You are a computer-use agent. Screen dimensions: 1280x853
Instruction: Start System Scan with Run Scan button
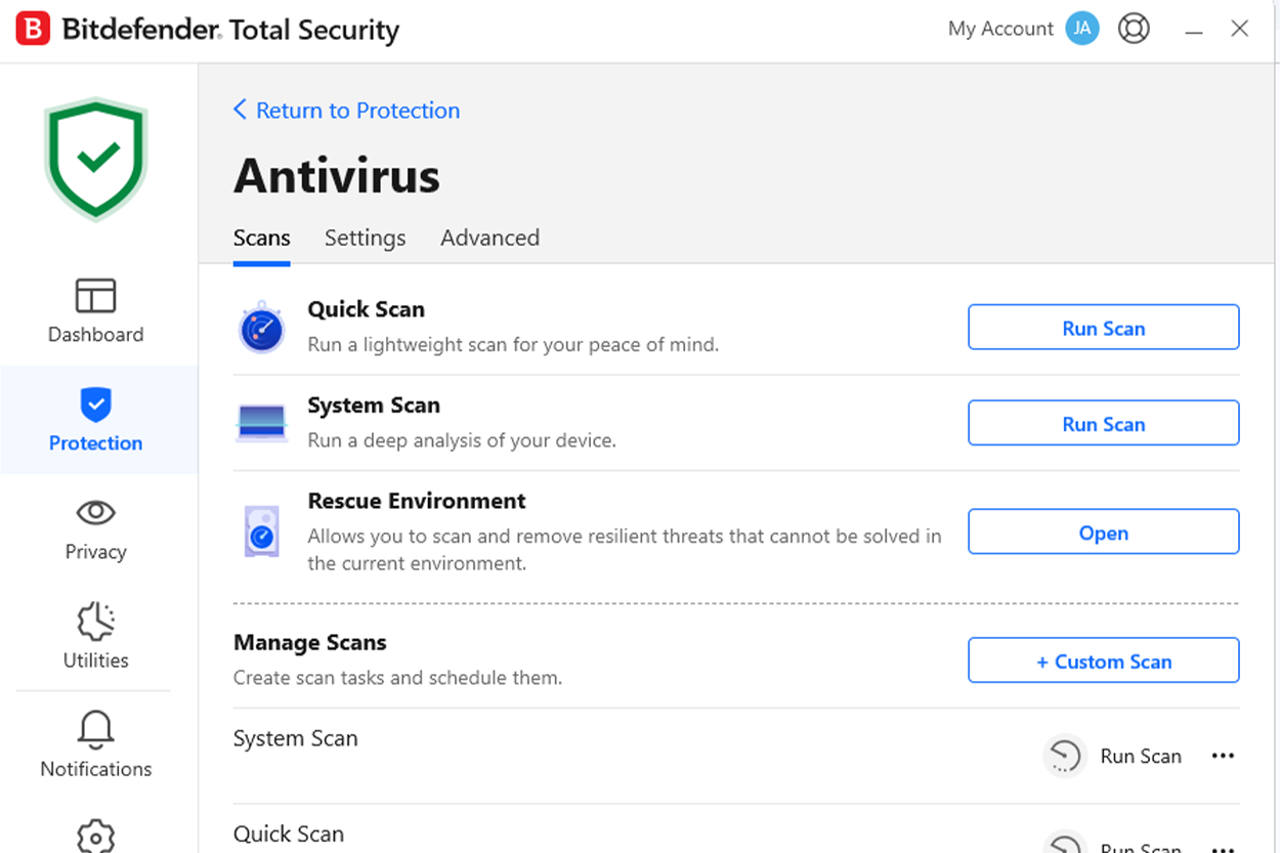pyautogui.click(x=1104, y=423)
